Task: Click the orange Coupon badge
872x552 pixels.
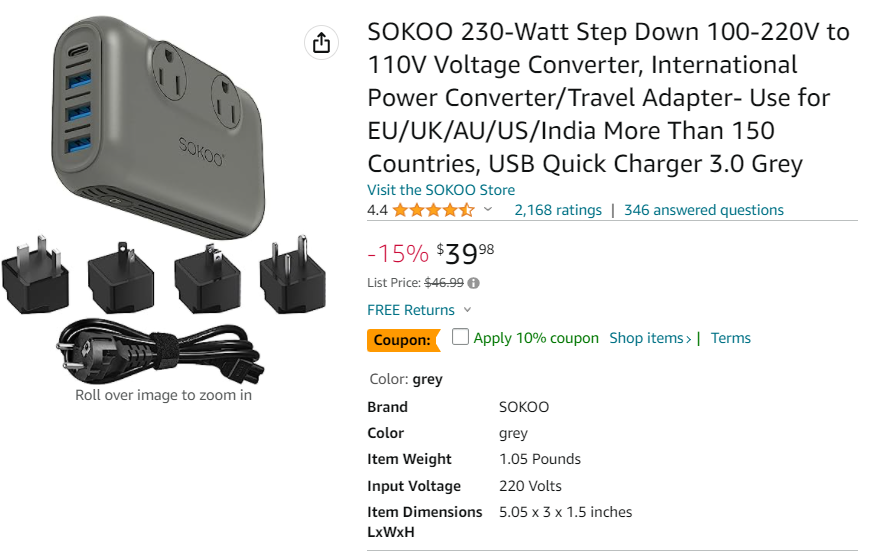Action: [x=404, y=340]
